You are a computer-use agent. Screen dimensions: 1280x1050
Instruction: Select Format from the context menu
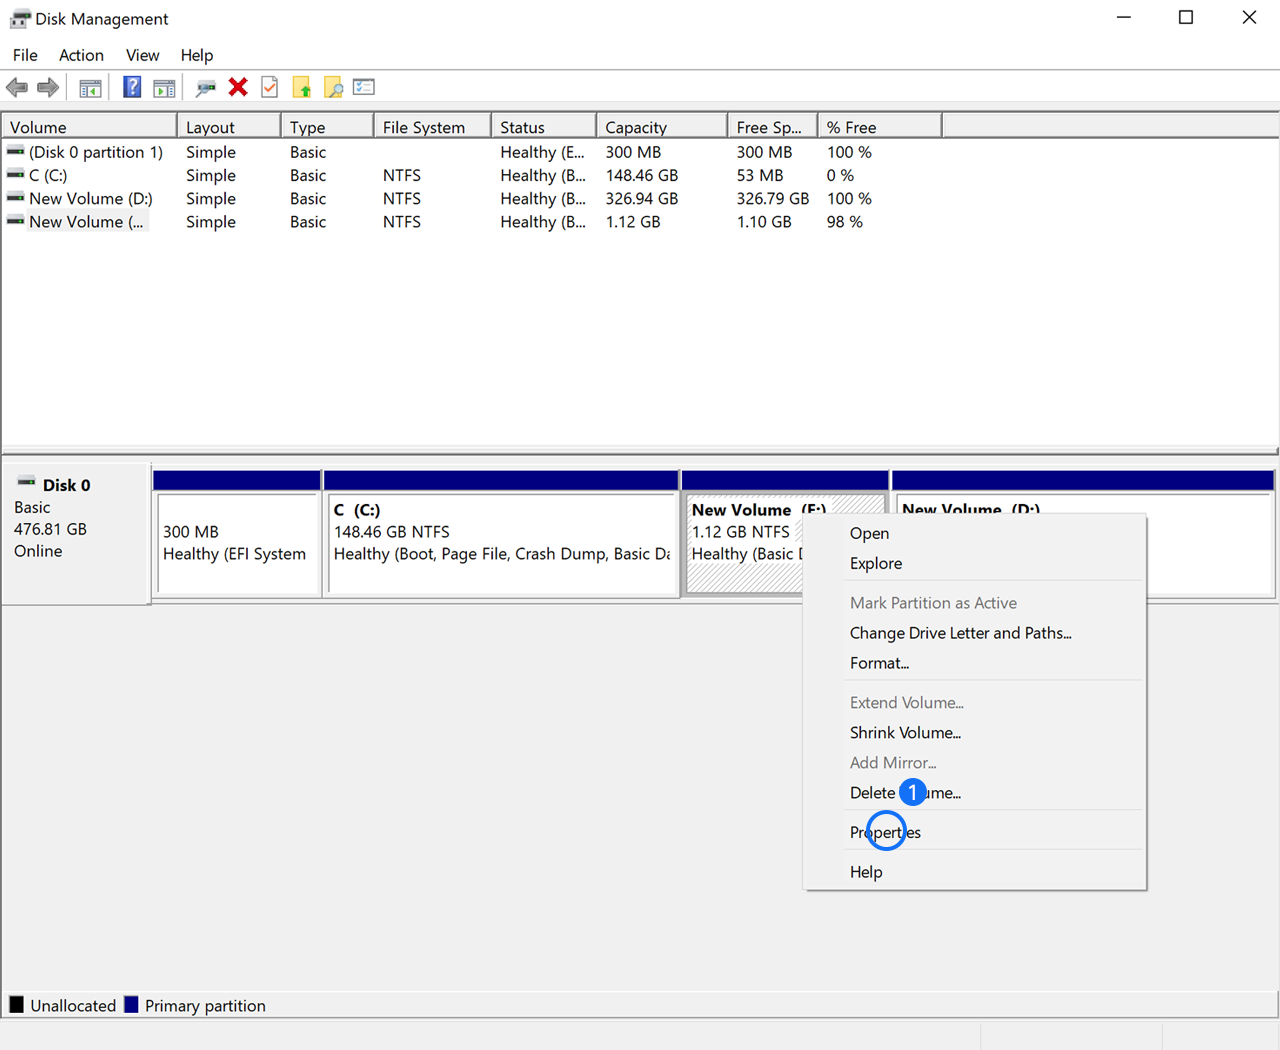click(879, 663)
